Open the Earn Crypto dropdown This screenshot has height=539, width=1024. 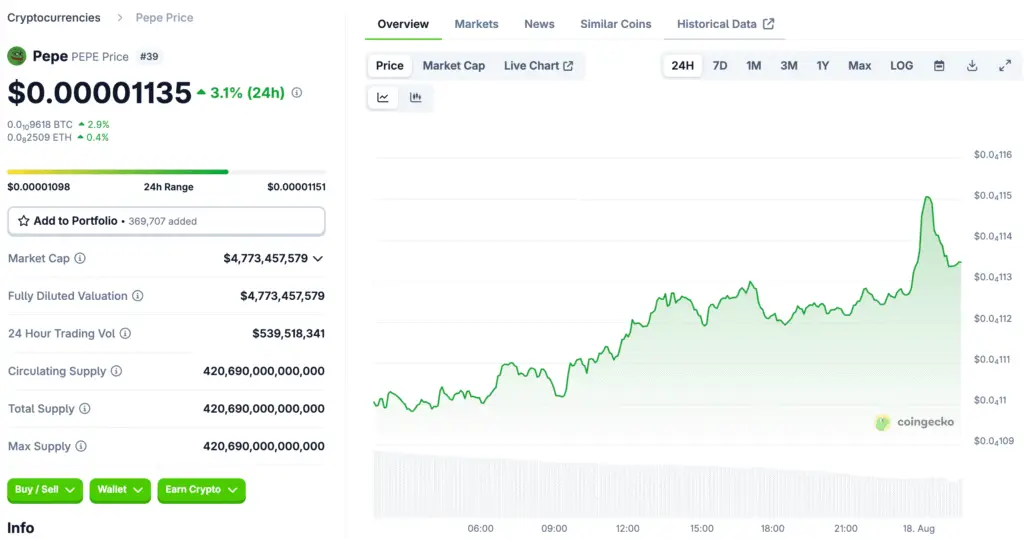point(201,490)
